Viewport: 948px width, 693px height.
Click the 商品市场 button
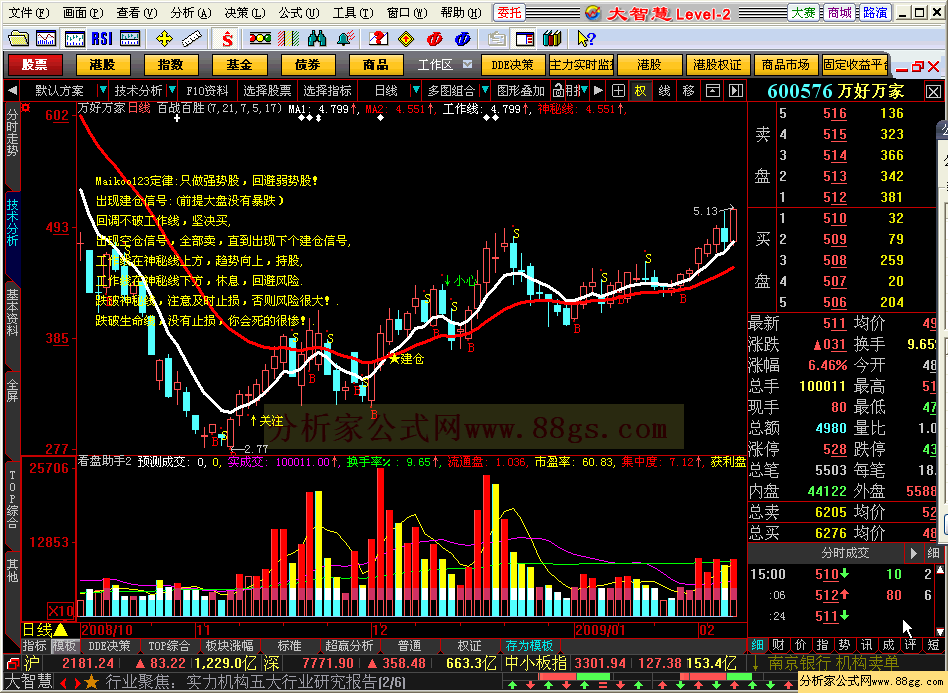point(785,65)
